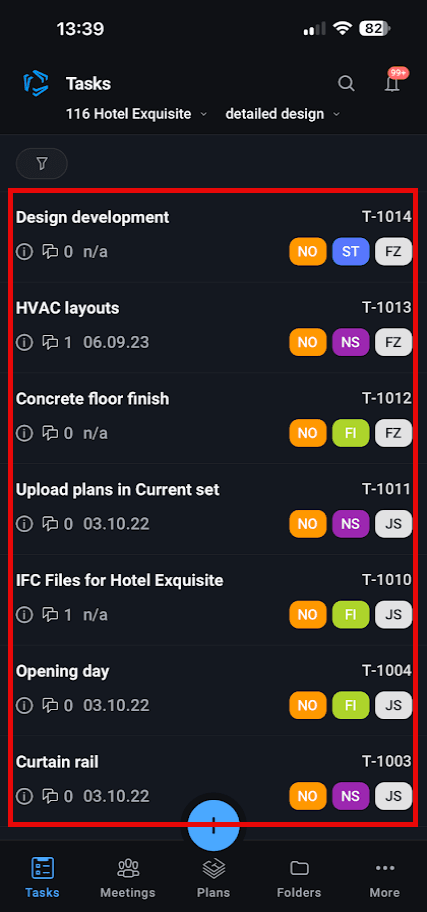The height and width of the screenshot is (912, 427).
Task: Open the Upload plans in Current set task
Action: point(214,509)
